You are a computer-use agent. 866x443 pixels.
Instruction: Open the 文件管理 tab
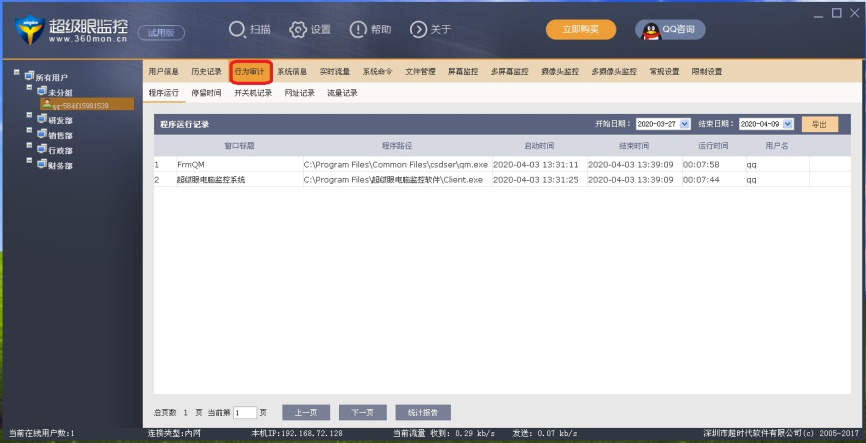click(x=420, y=71)
